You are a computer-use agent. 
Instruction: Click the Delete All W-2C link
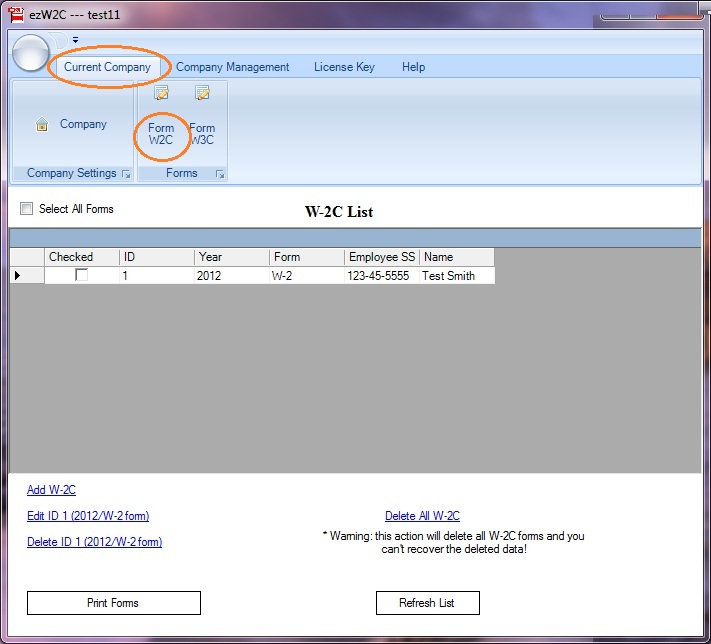click(422, 516)
